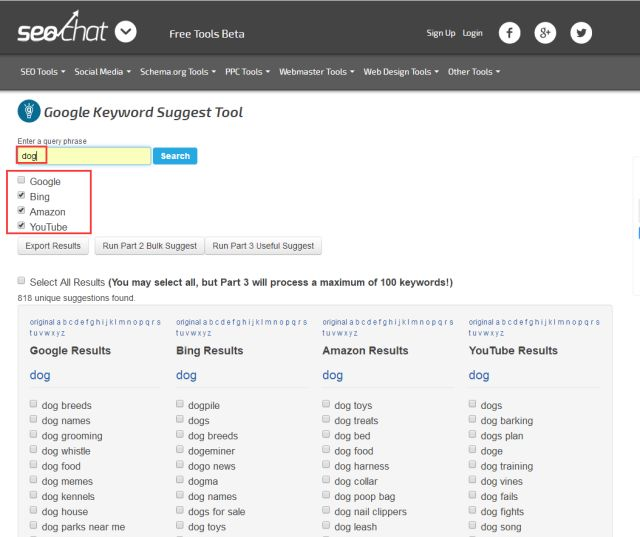Screen dimensions: 640x537
Task: Check the 'dog collar' Amazon result
Action: pos(326,479)
